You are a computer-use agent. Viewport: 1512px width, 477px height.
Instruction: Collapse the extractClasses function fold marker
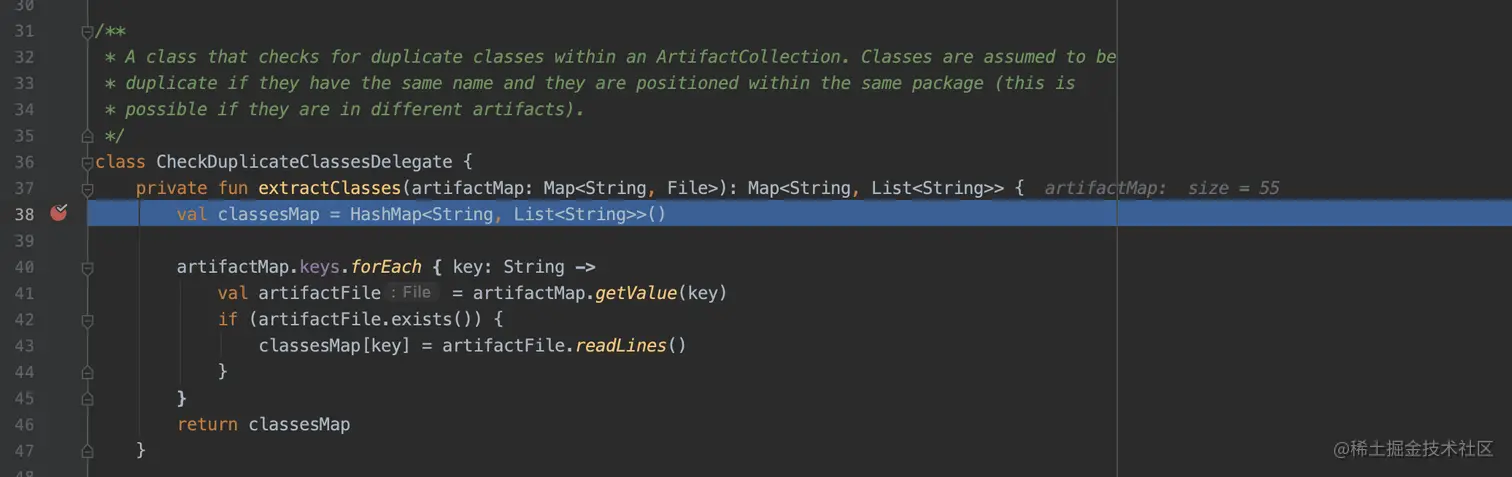coord(88,188)
